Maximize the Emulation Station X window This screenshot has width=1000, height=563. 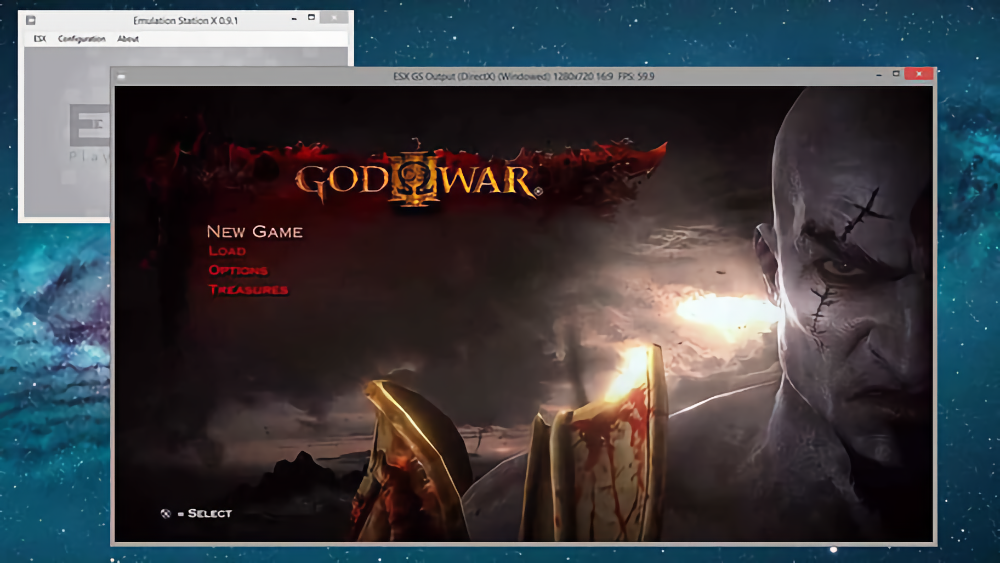pyautogui.click(x=311, y=18)
